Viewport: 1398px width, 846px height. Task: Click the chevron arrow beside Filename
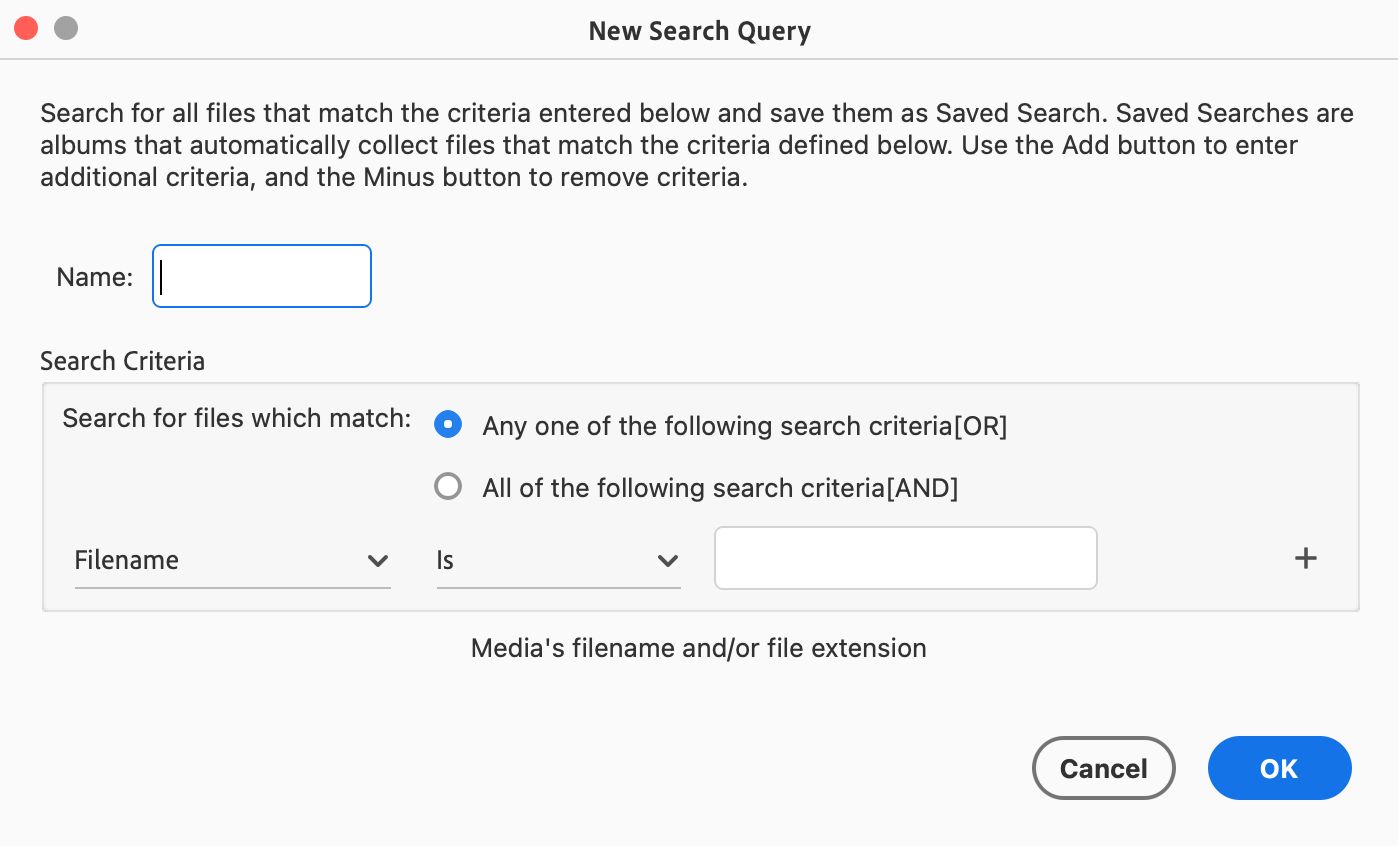(377, 561)
